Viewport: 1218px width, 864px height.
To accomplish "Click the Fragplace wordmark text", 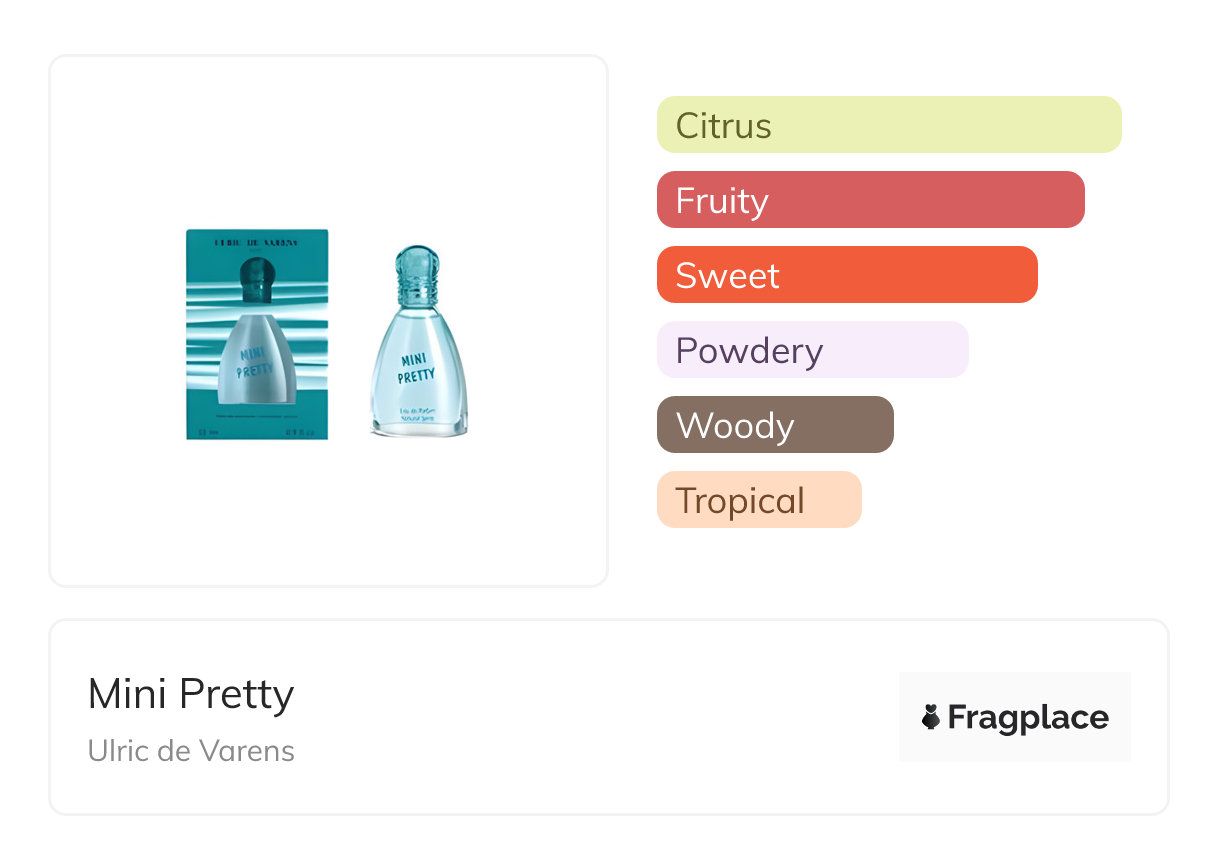I will tap(1028, 717).
